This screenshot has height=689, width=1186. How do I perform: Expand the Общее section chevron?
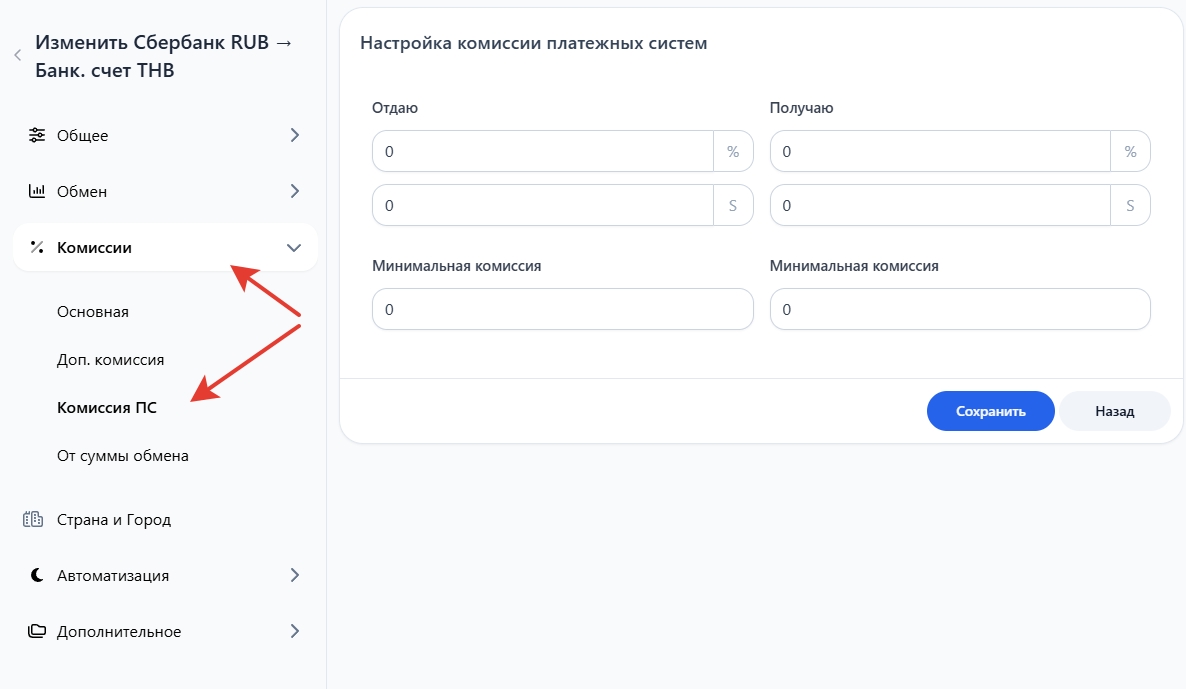[294, 135]
